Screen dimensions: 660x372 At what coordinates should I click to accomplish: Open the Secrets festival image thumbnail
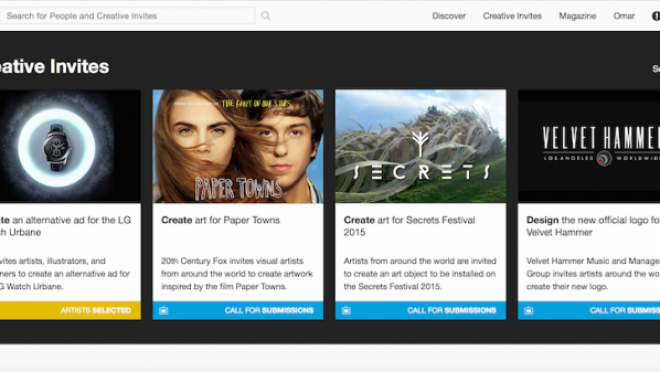pyautogui.click(x=420, y=146)
